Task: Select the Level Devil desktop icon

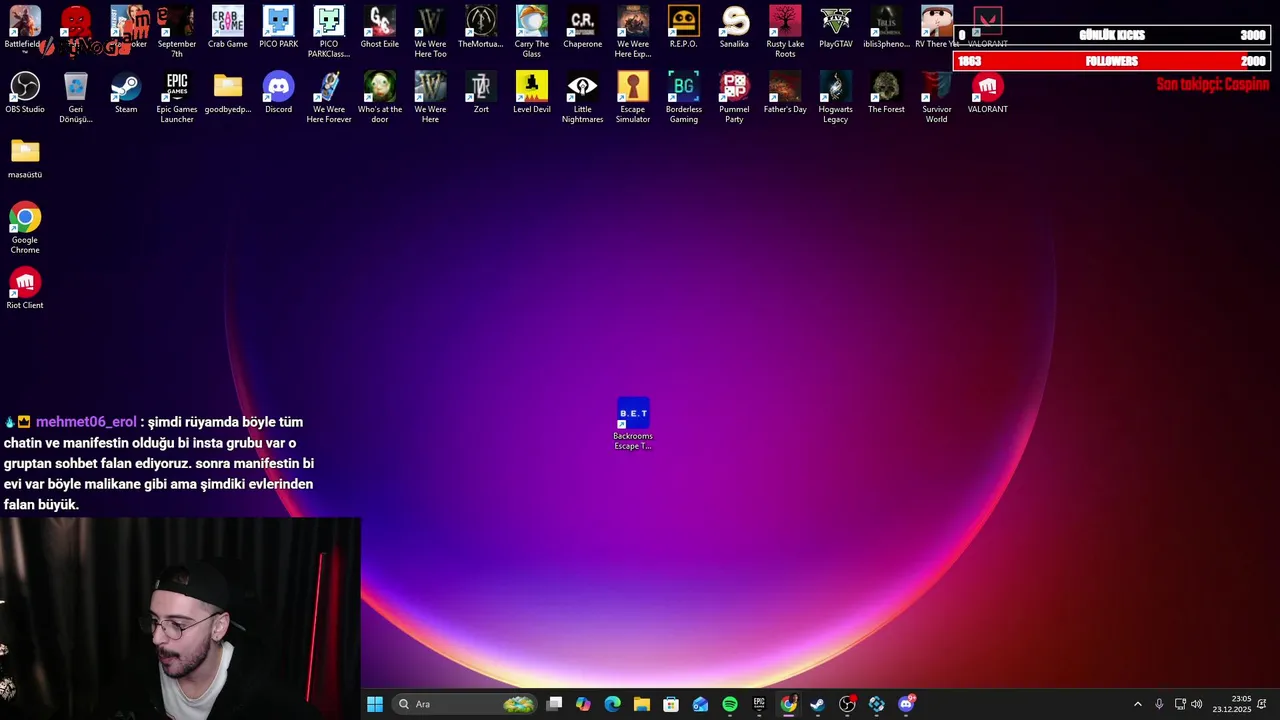Action: pos(532,93)
